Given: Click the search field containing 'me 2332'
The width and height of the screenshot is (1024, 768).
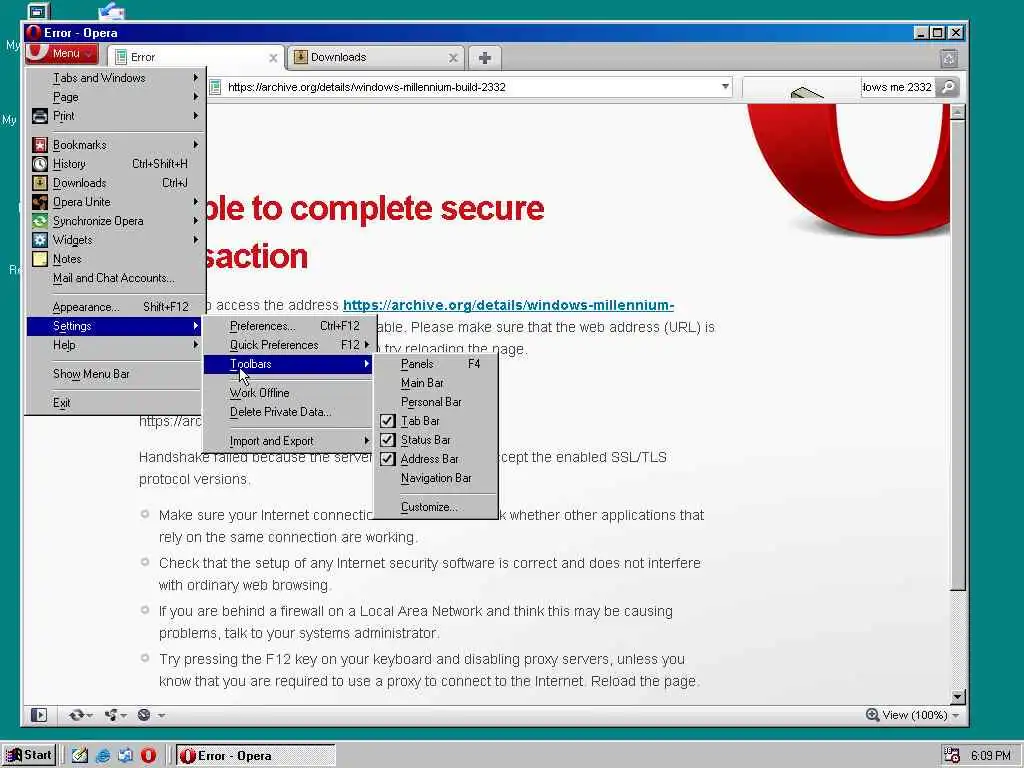Looking at the screenshot, I should (x=896, y=87).
